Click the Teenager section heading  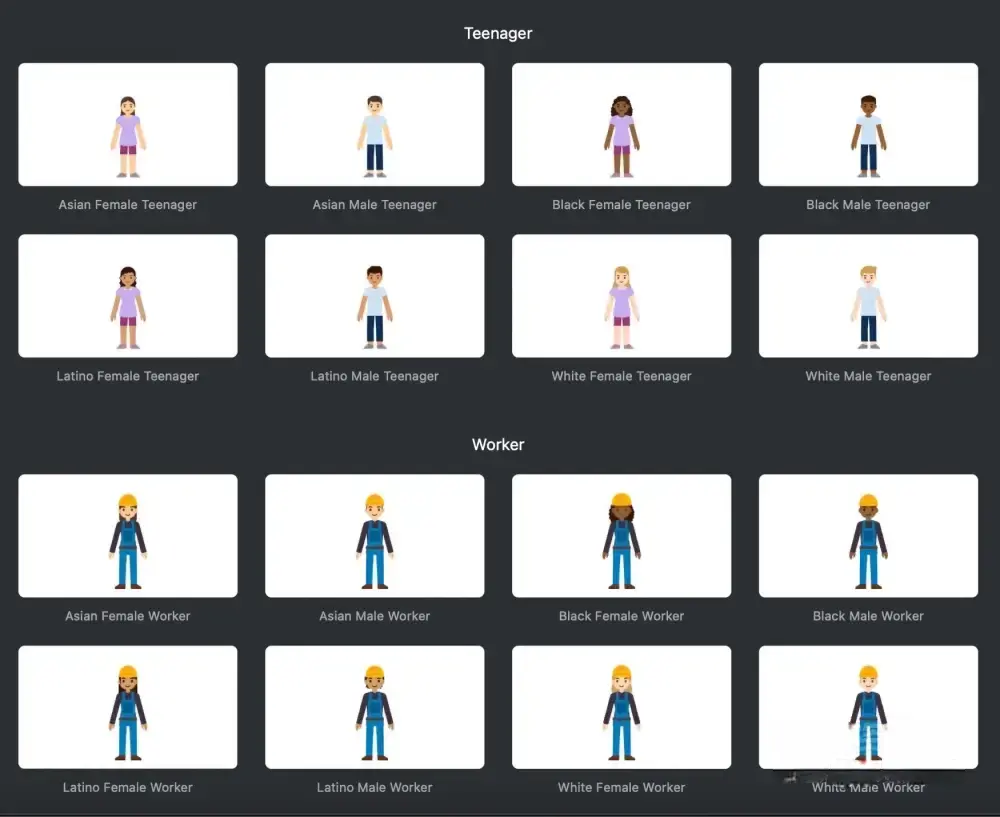(x=498, y=33)
